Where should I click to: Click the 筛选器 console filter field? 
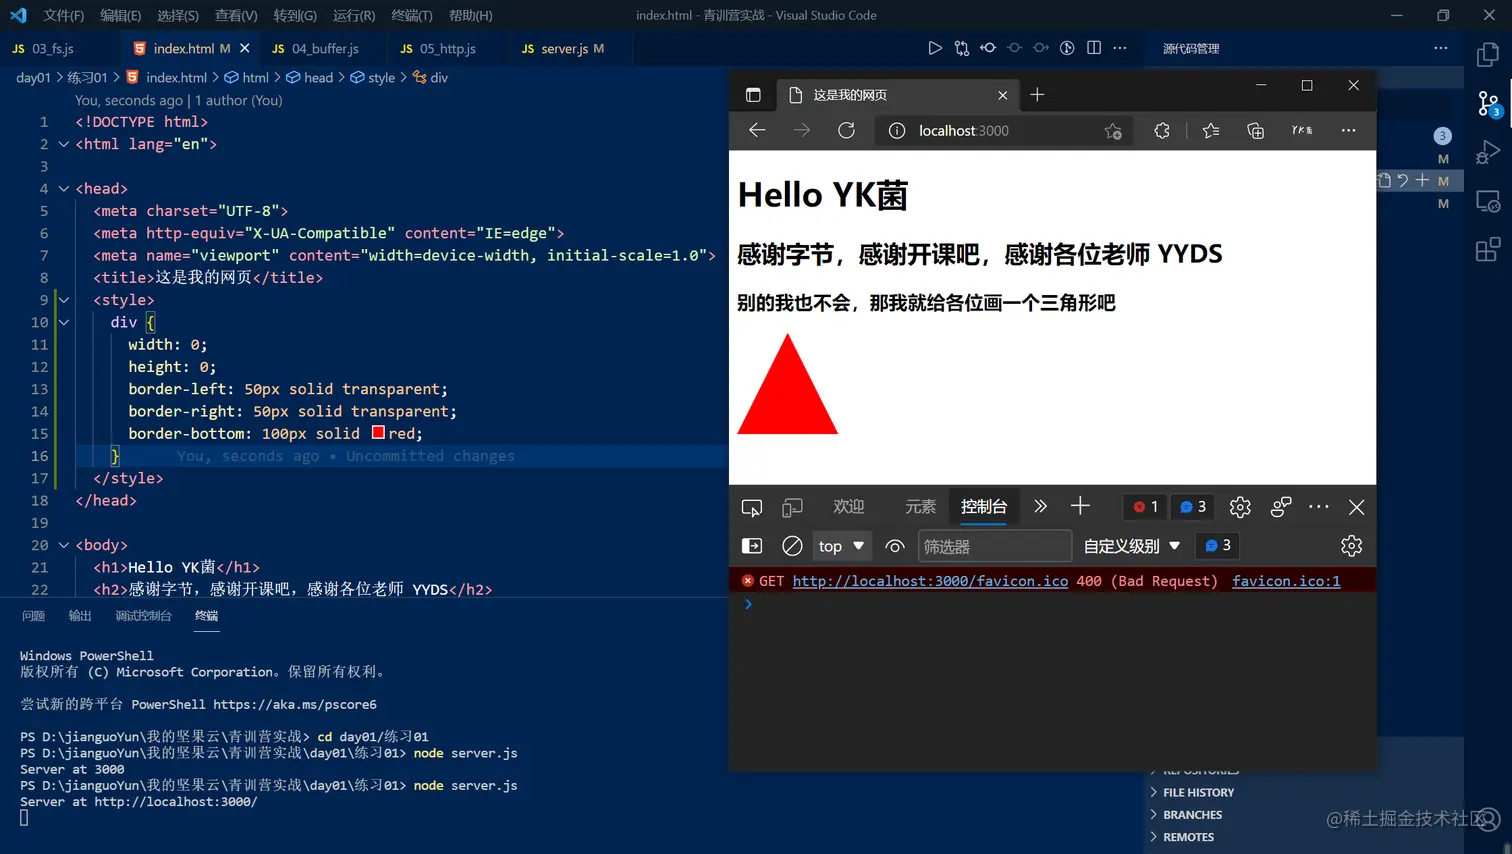[995, 546]
